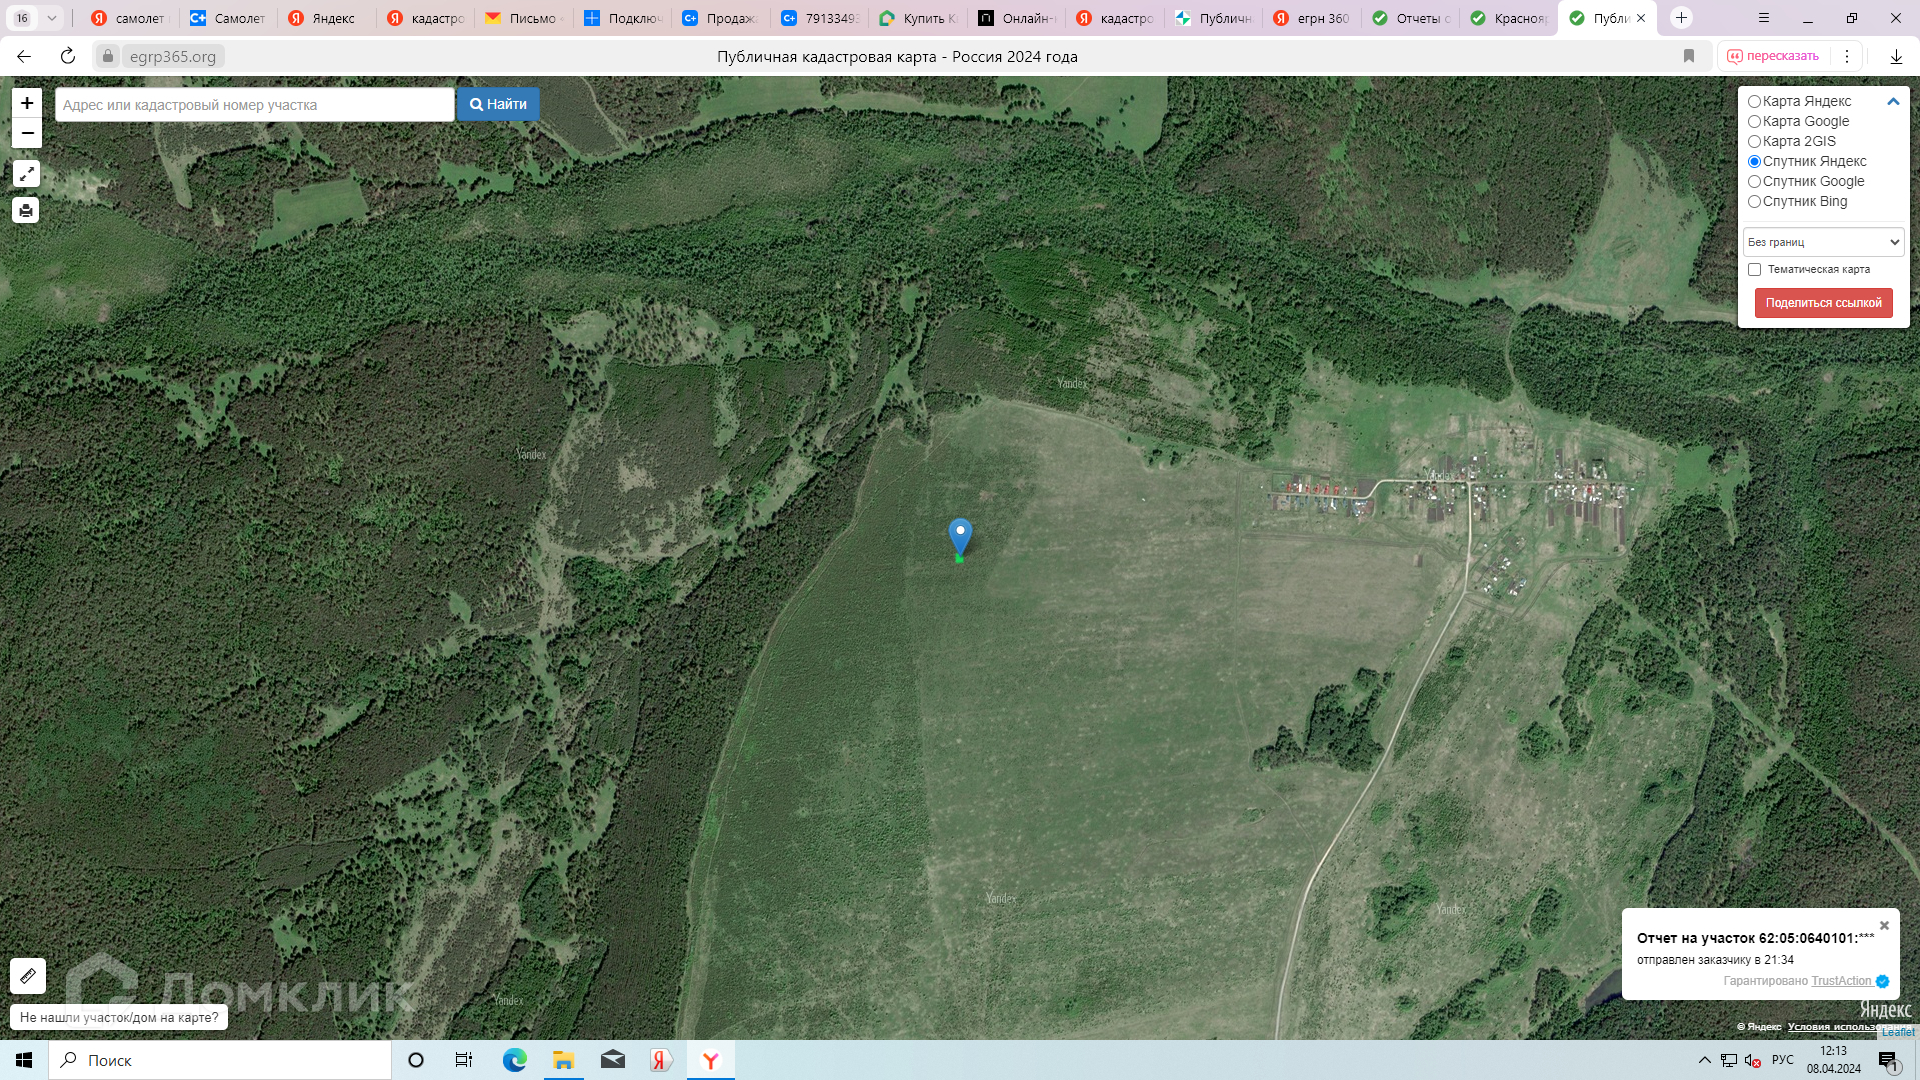This screenshot has height=1080, width=1920.
Task: Expand the tab groups dropdown arrow
Action: pyautogui.click(x=51, y=18)
